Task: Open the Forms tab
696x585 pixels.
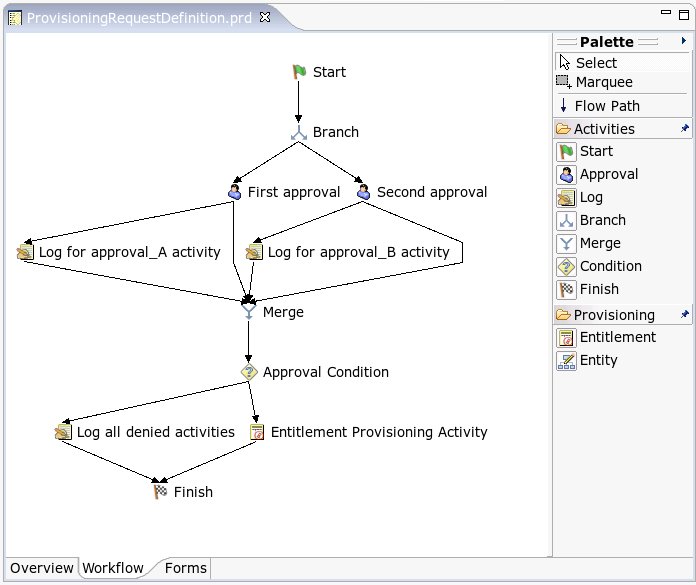Action: [x=185, y=568]
